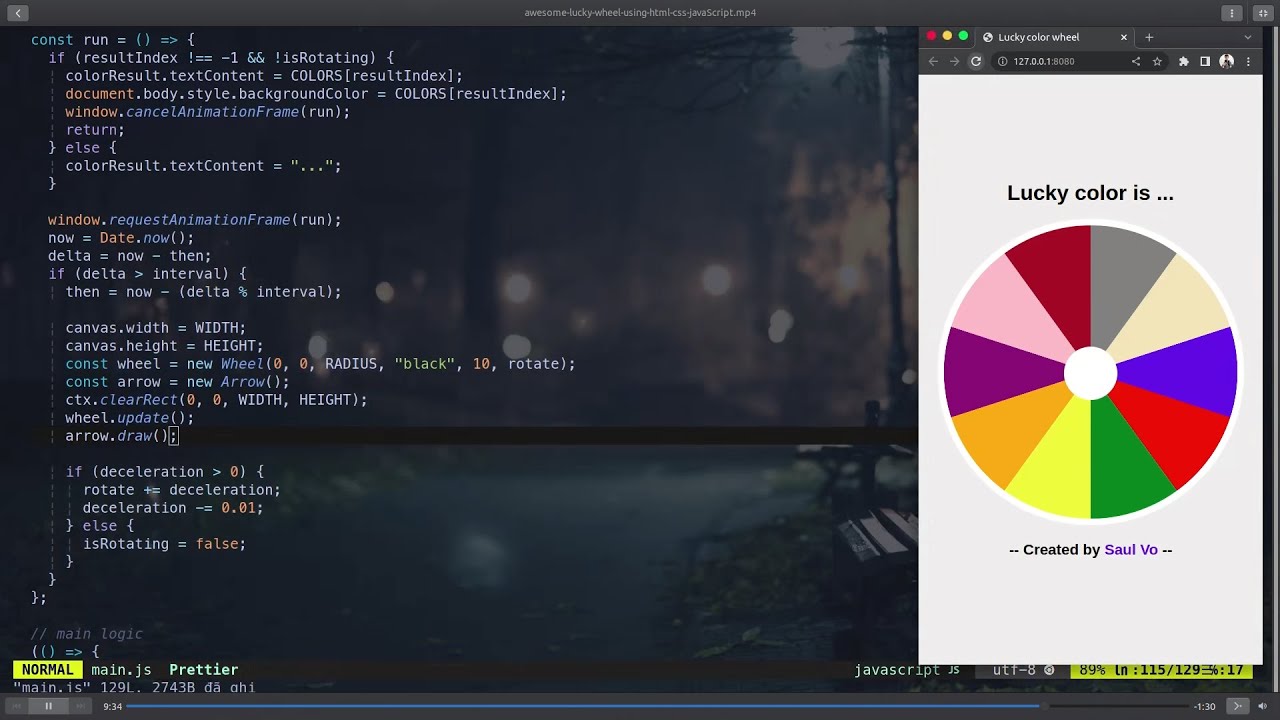View site information icon in address bar
This screenshot has height=720, width=1280.
(1002, 61)
